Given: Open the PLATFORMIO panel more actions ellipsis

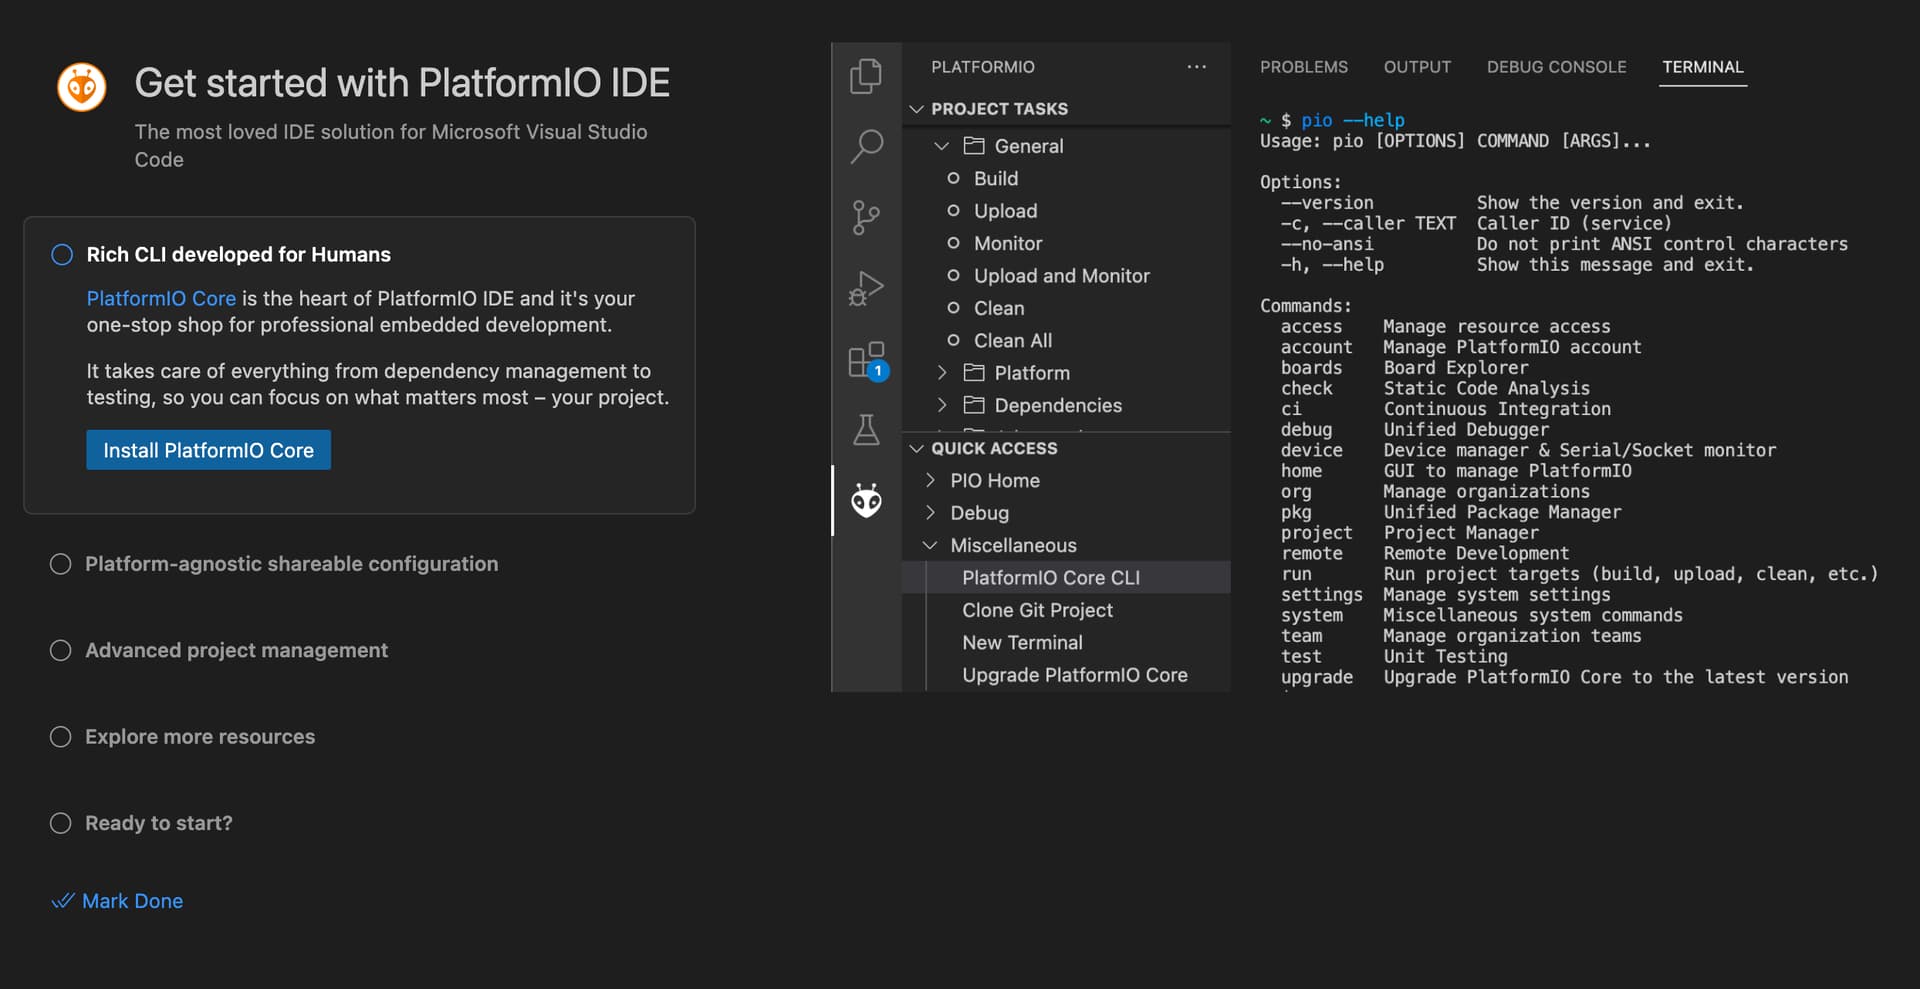Looking at the screenshot, I should [1196, 67].
